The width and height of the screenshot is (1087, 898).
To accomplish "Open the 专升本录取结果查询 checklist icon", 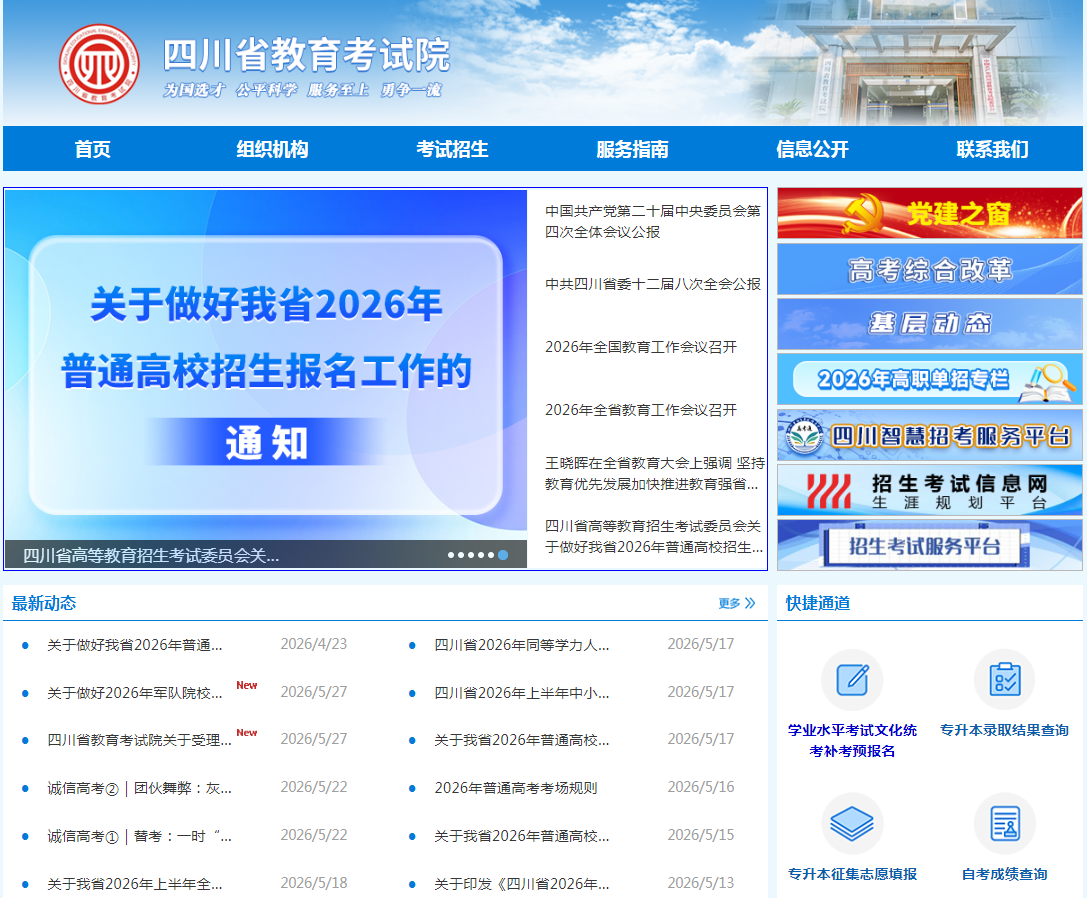I will [x=1005, y=680].
